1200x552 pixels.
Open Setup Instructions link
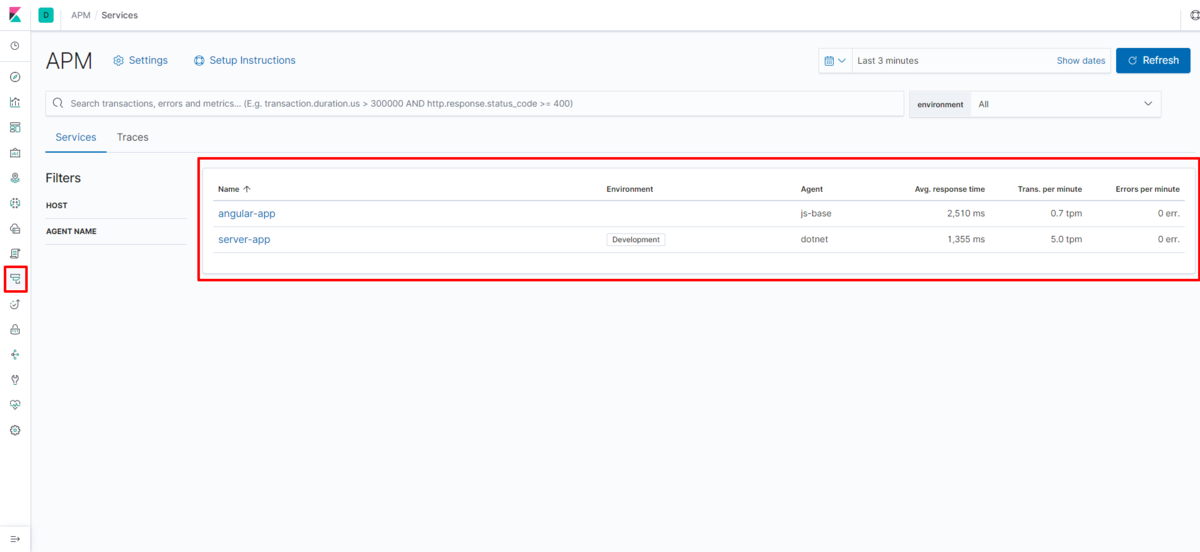[245, 60]
